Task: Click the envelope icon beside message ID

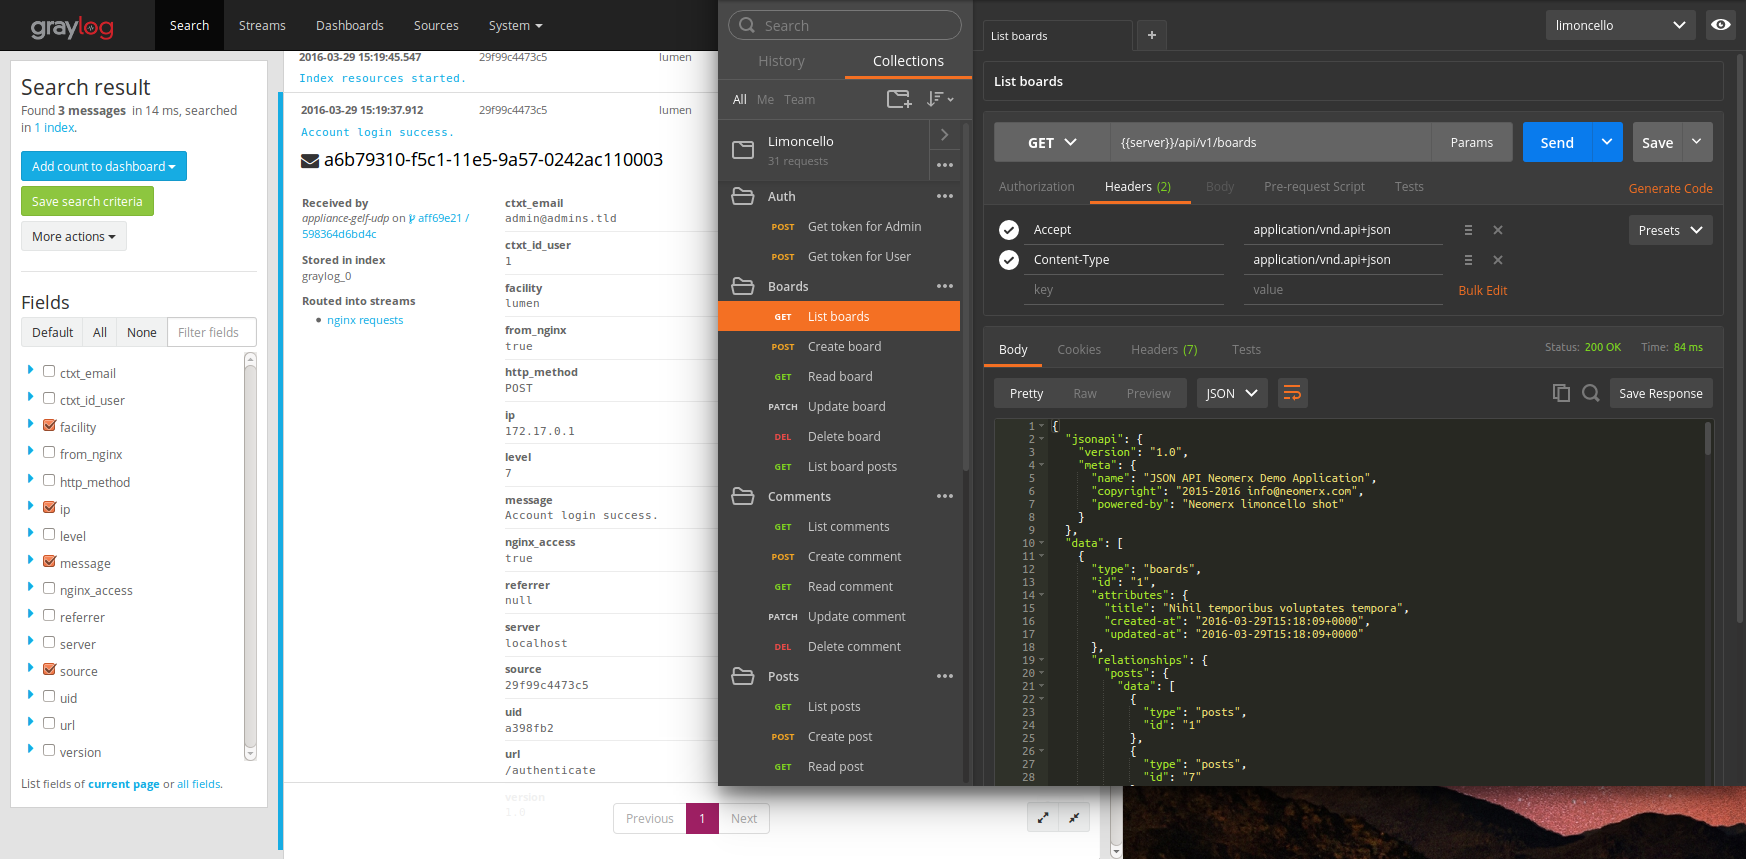Action: click(310, 161)
